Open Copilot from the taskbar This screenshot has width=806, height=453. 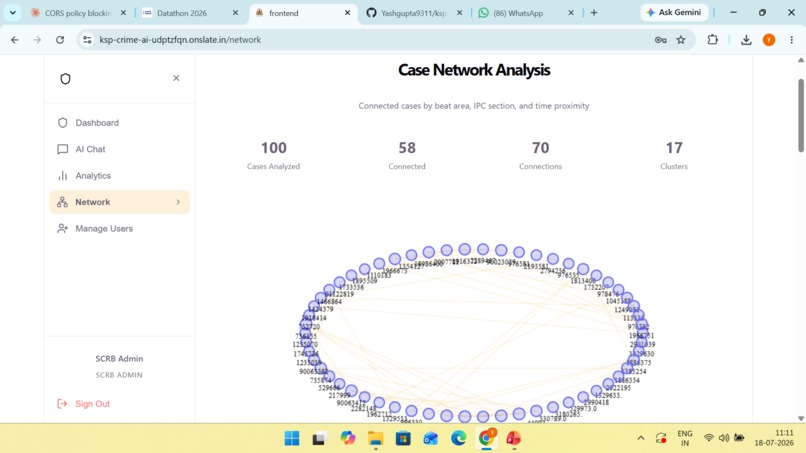347,438
